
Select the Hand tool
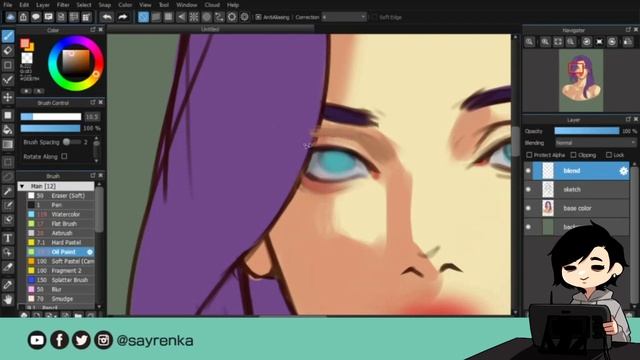tap(8, 299)
